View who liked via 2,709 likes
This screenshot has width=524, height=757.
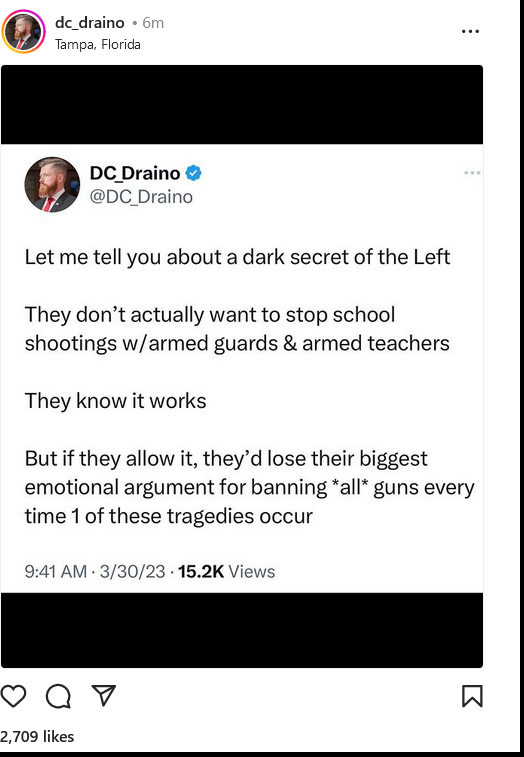click(37, 736)
